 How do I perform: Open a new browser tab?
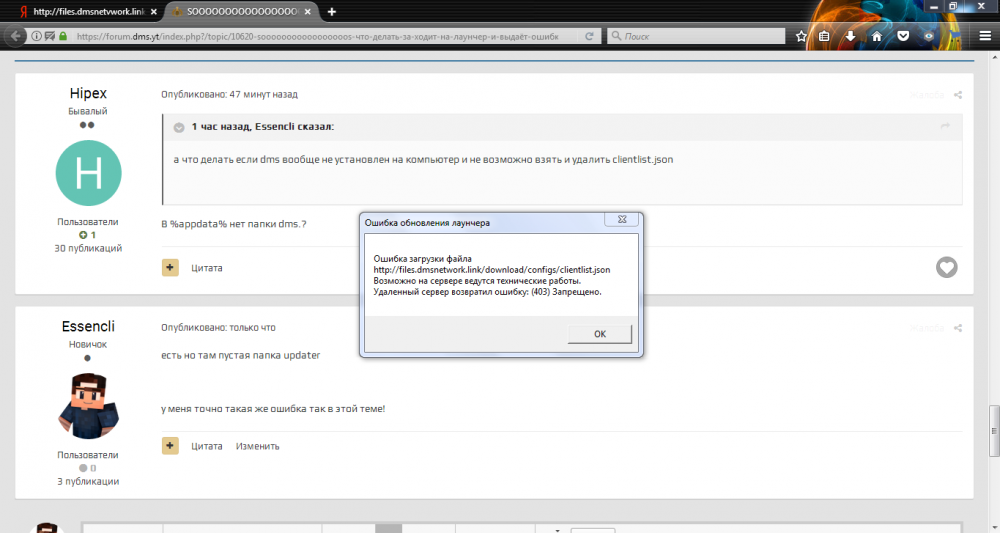tap(331, 11)
